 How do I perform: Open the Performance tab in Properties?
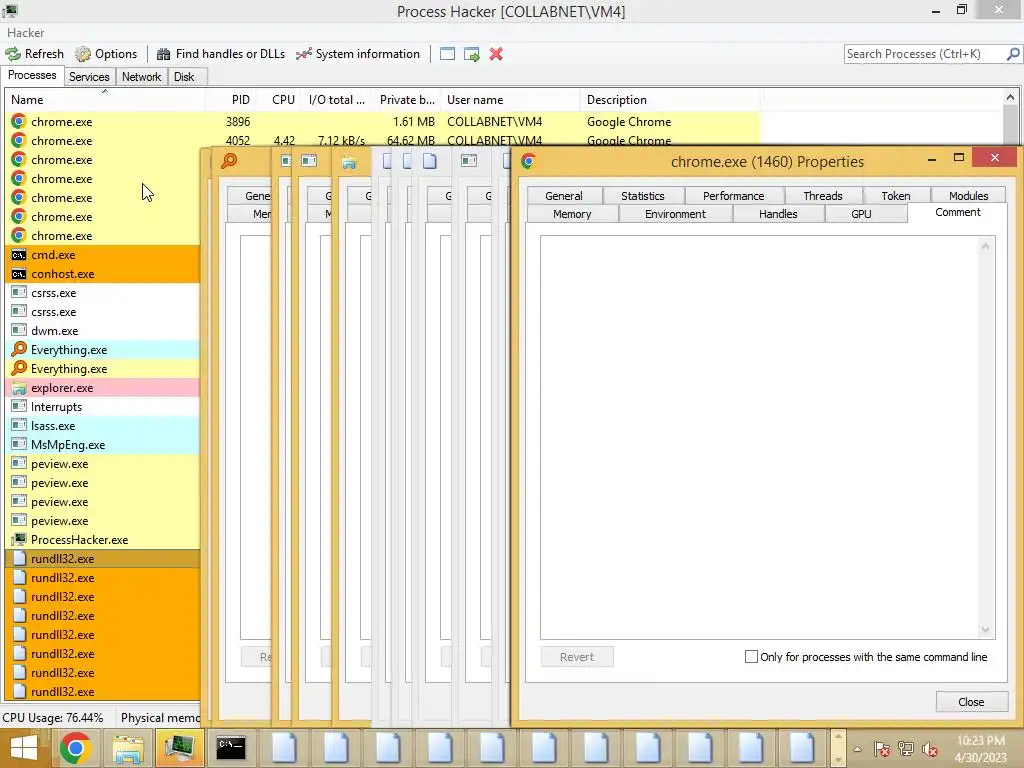(733, 195)
